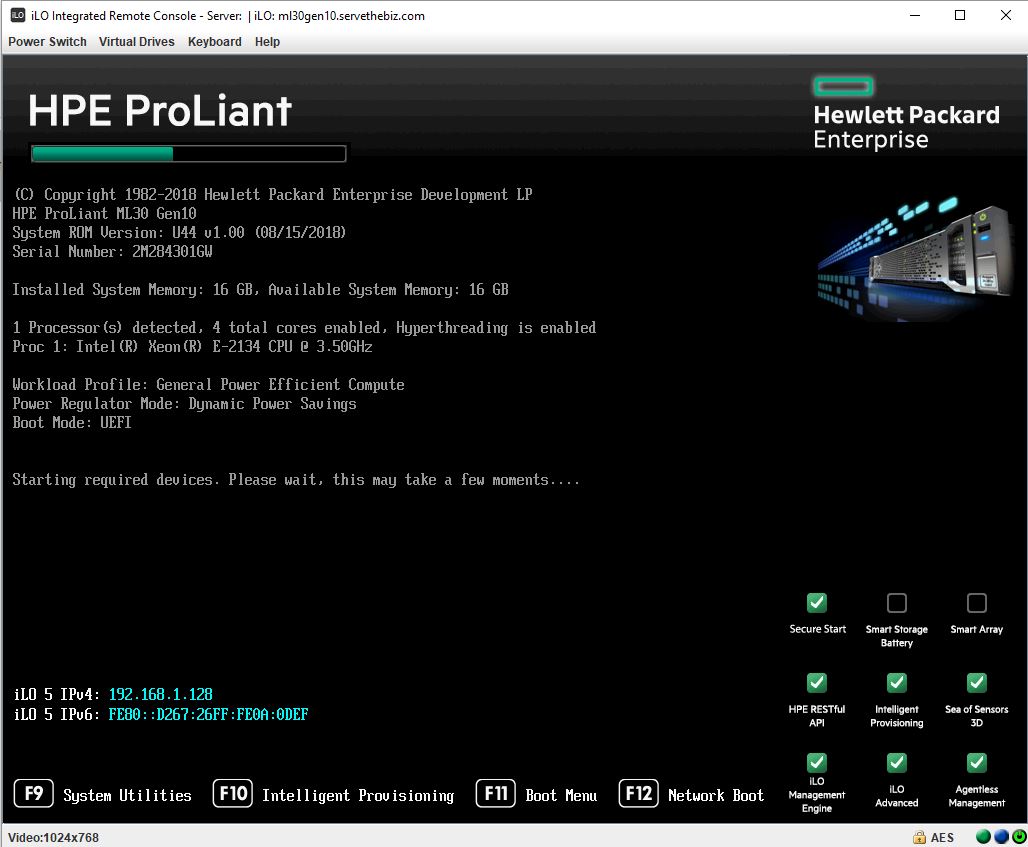Click the HPE RESTful API checkmark
This screenshot has width=1028, height=847.
[x=817, y=682]
